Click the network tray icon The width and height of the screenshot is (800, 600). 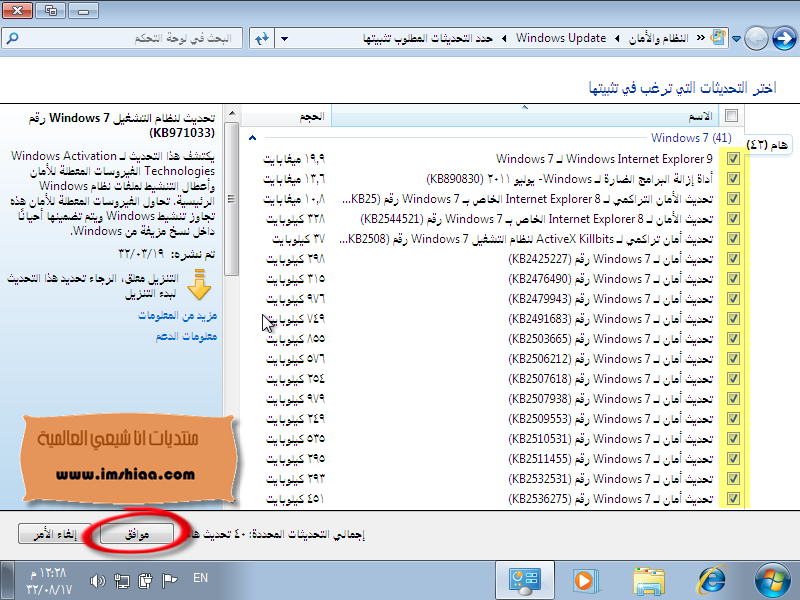click(x=121, y=581)
